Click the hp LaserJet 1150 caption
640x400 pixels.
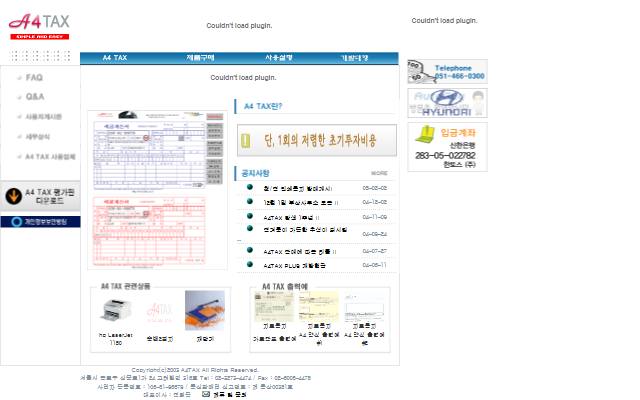pos(116,339)
